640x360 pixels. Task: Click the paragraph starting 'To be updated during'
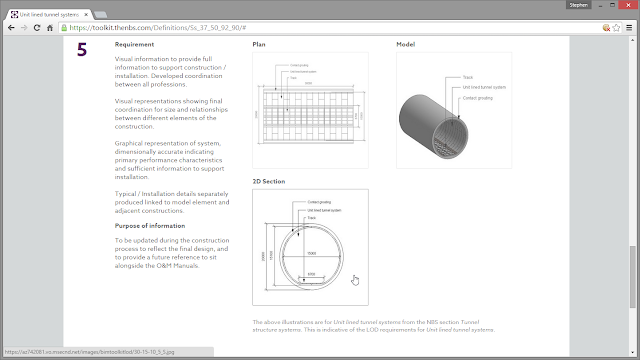pyautogui.click(x=172, y=253)
